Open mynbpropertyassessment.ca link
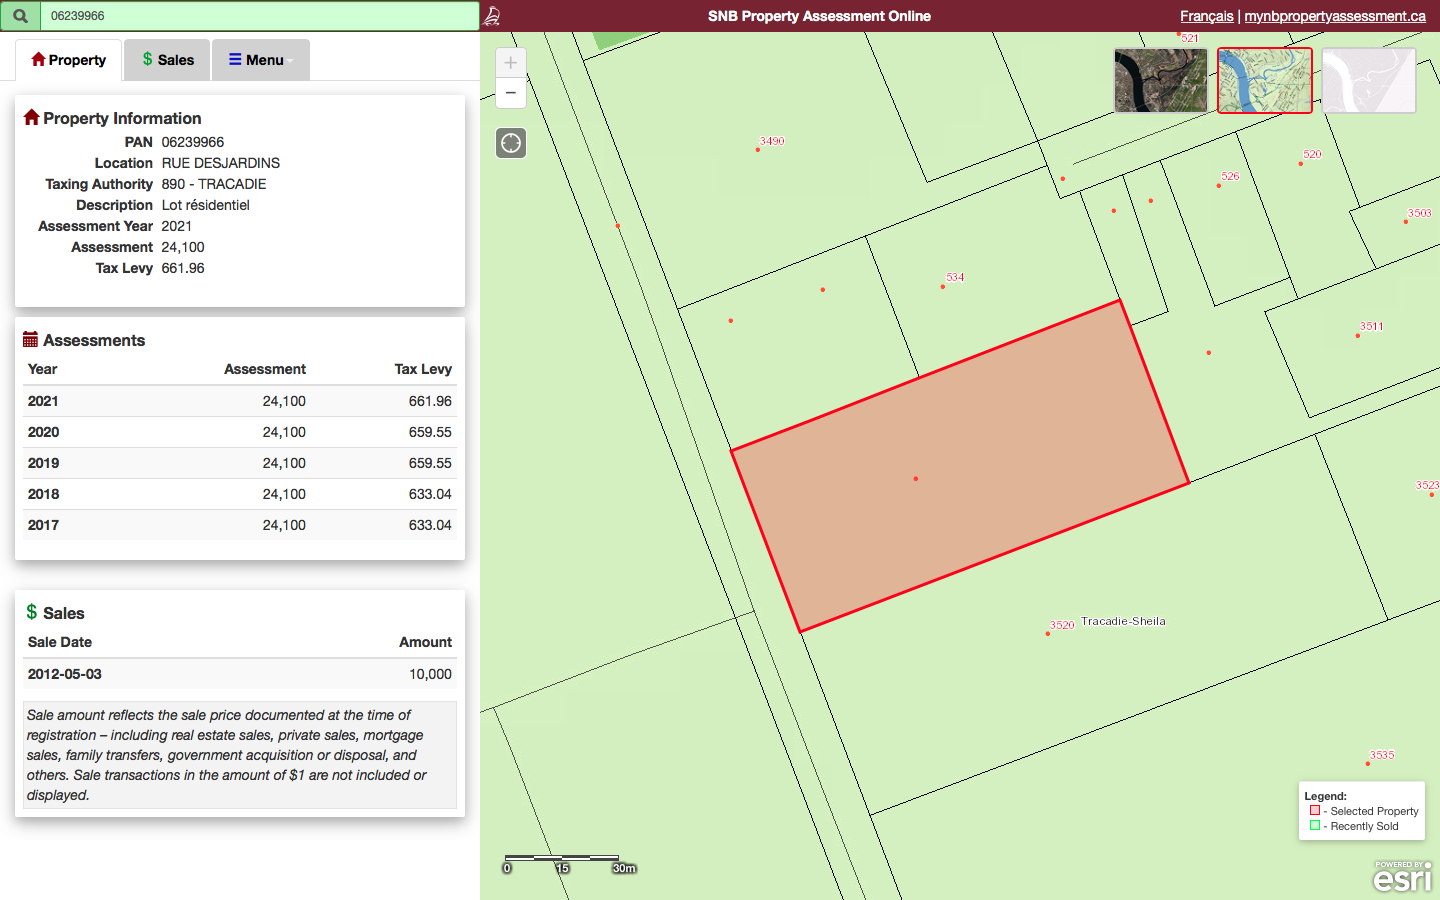The width and height of the screenshot is (1440, 900). (1335, 16)
